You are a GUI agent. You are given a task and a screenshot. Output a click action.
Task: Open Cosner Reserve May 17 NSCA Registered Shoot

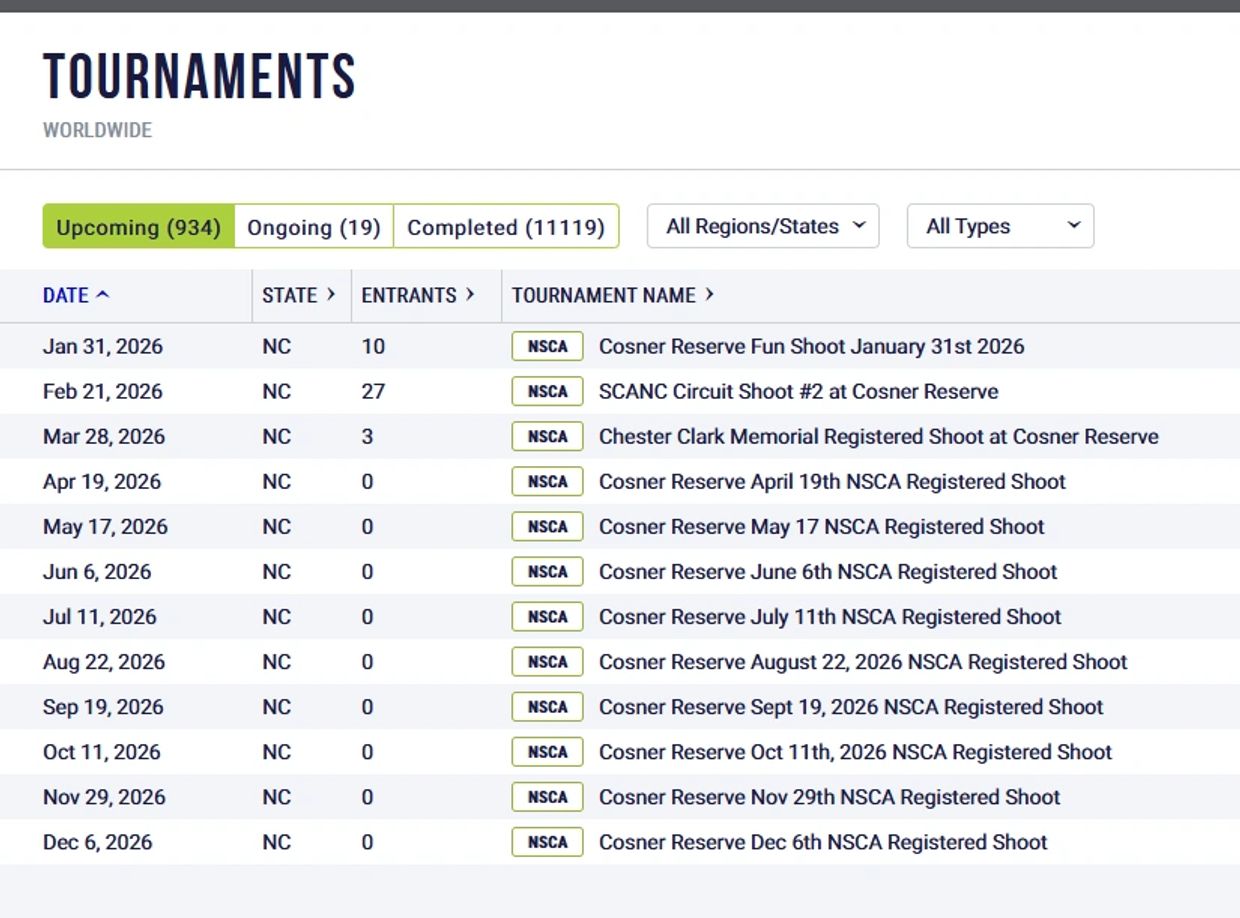pyautogui.click(x=821, y=527)
